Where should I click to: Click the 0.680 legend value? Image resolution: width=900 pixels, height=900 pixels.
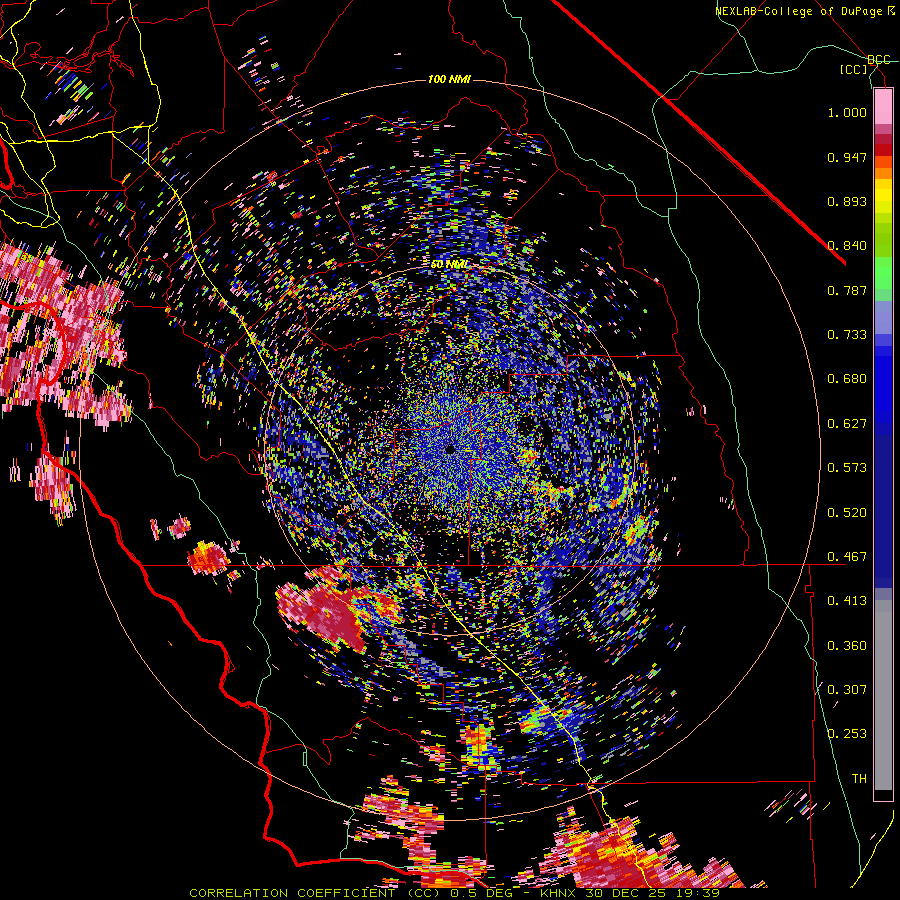coord(847,379)
